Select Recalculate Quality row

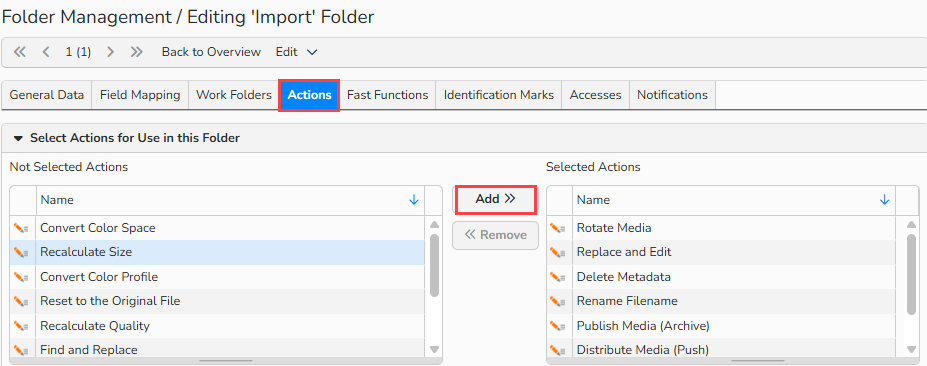click(x=218, y=326)
